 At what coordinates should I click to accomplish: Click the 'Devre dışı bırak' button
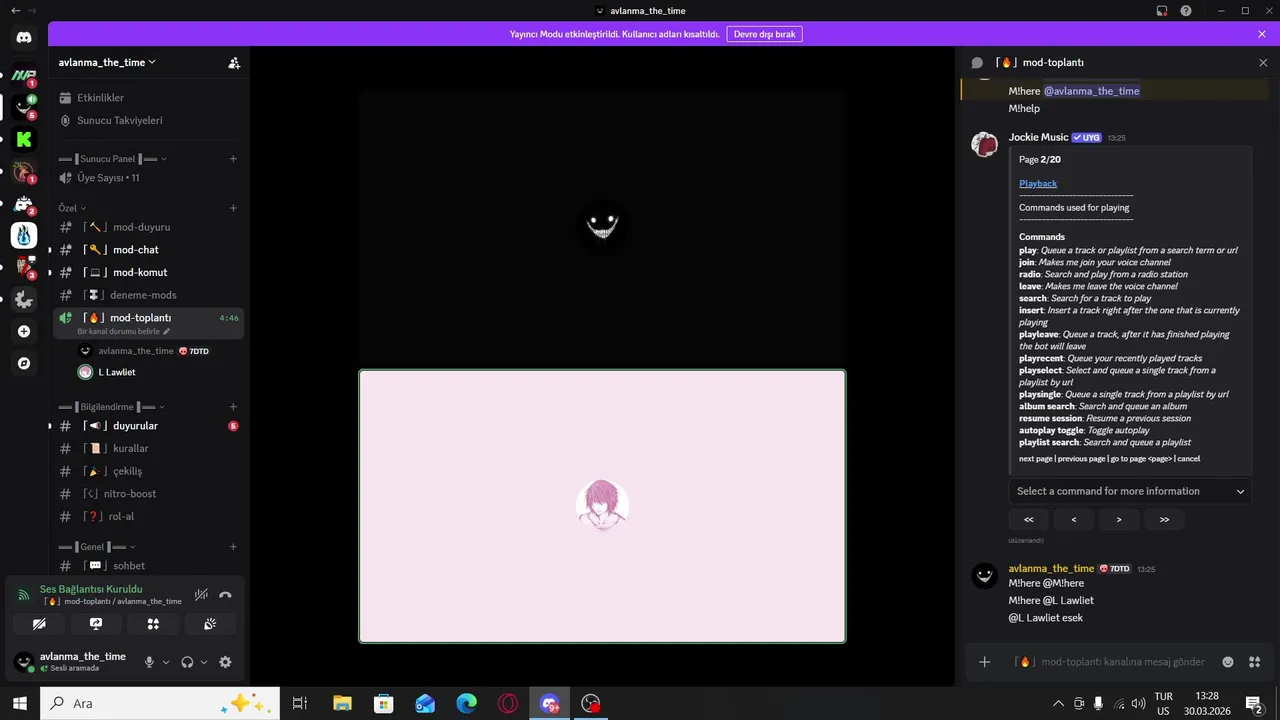point(764,34)
